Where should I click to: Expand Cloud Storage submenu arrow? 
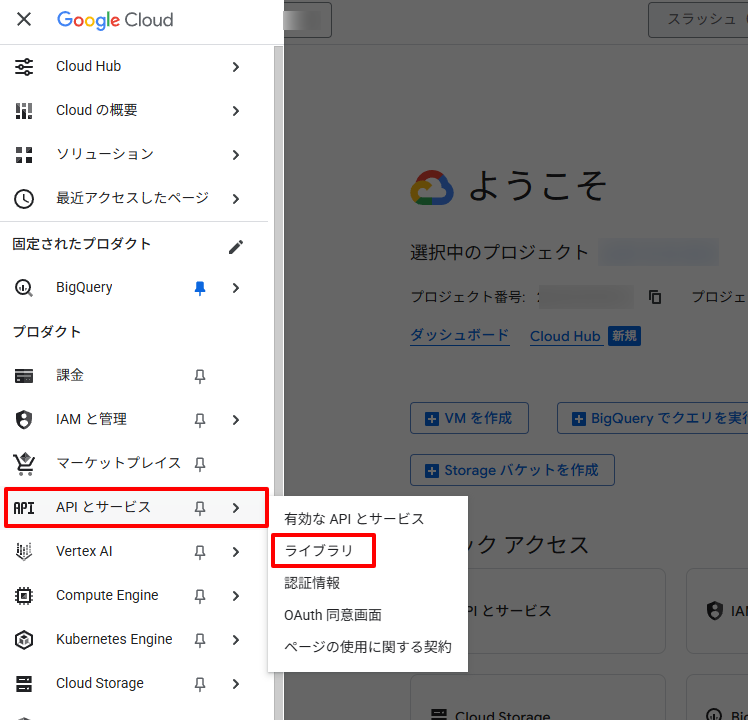click(x=236, y=684)
